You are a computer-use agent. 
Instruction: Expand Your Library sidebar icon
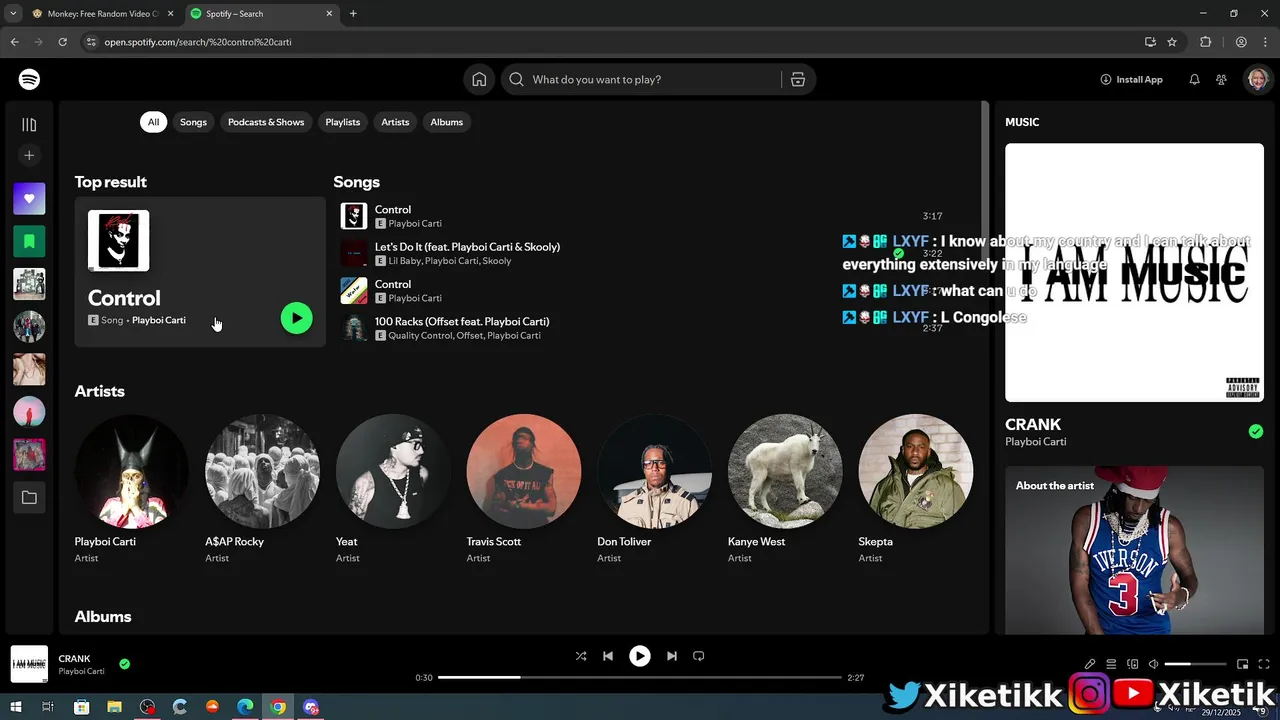coord(29,125)
